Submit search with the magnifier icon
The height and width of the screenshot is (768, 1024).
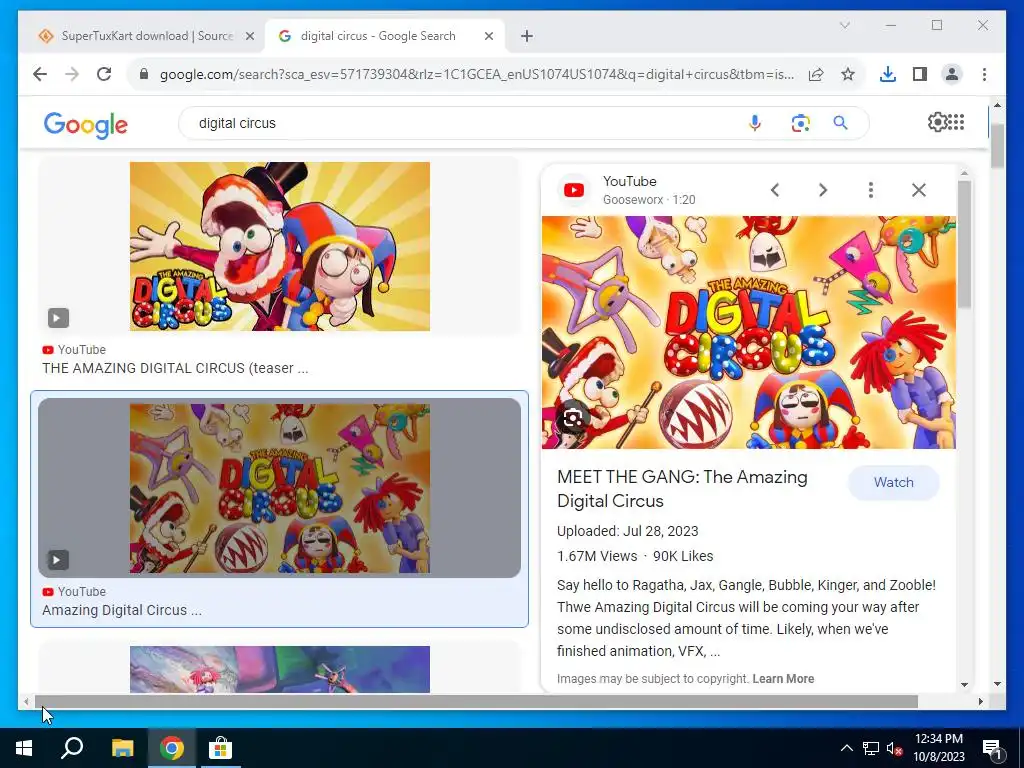[840, 123]
